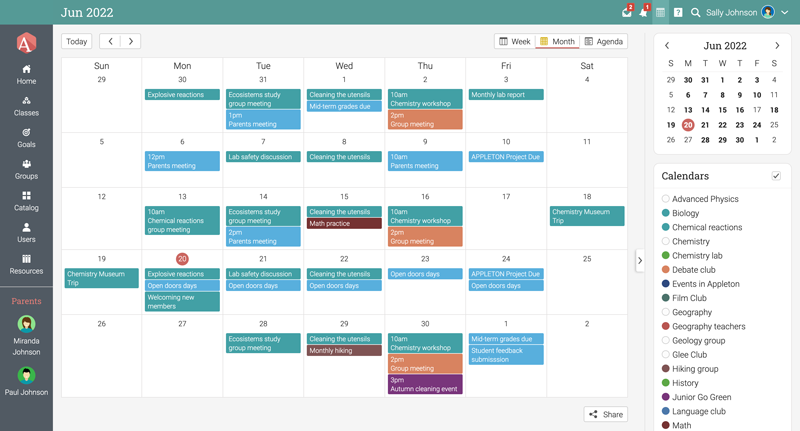The width and height of the screenshot is (800, 431).
Task: Switch to Agenda view
Action: [603, 42]
